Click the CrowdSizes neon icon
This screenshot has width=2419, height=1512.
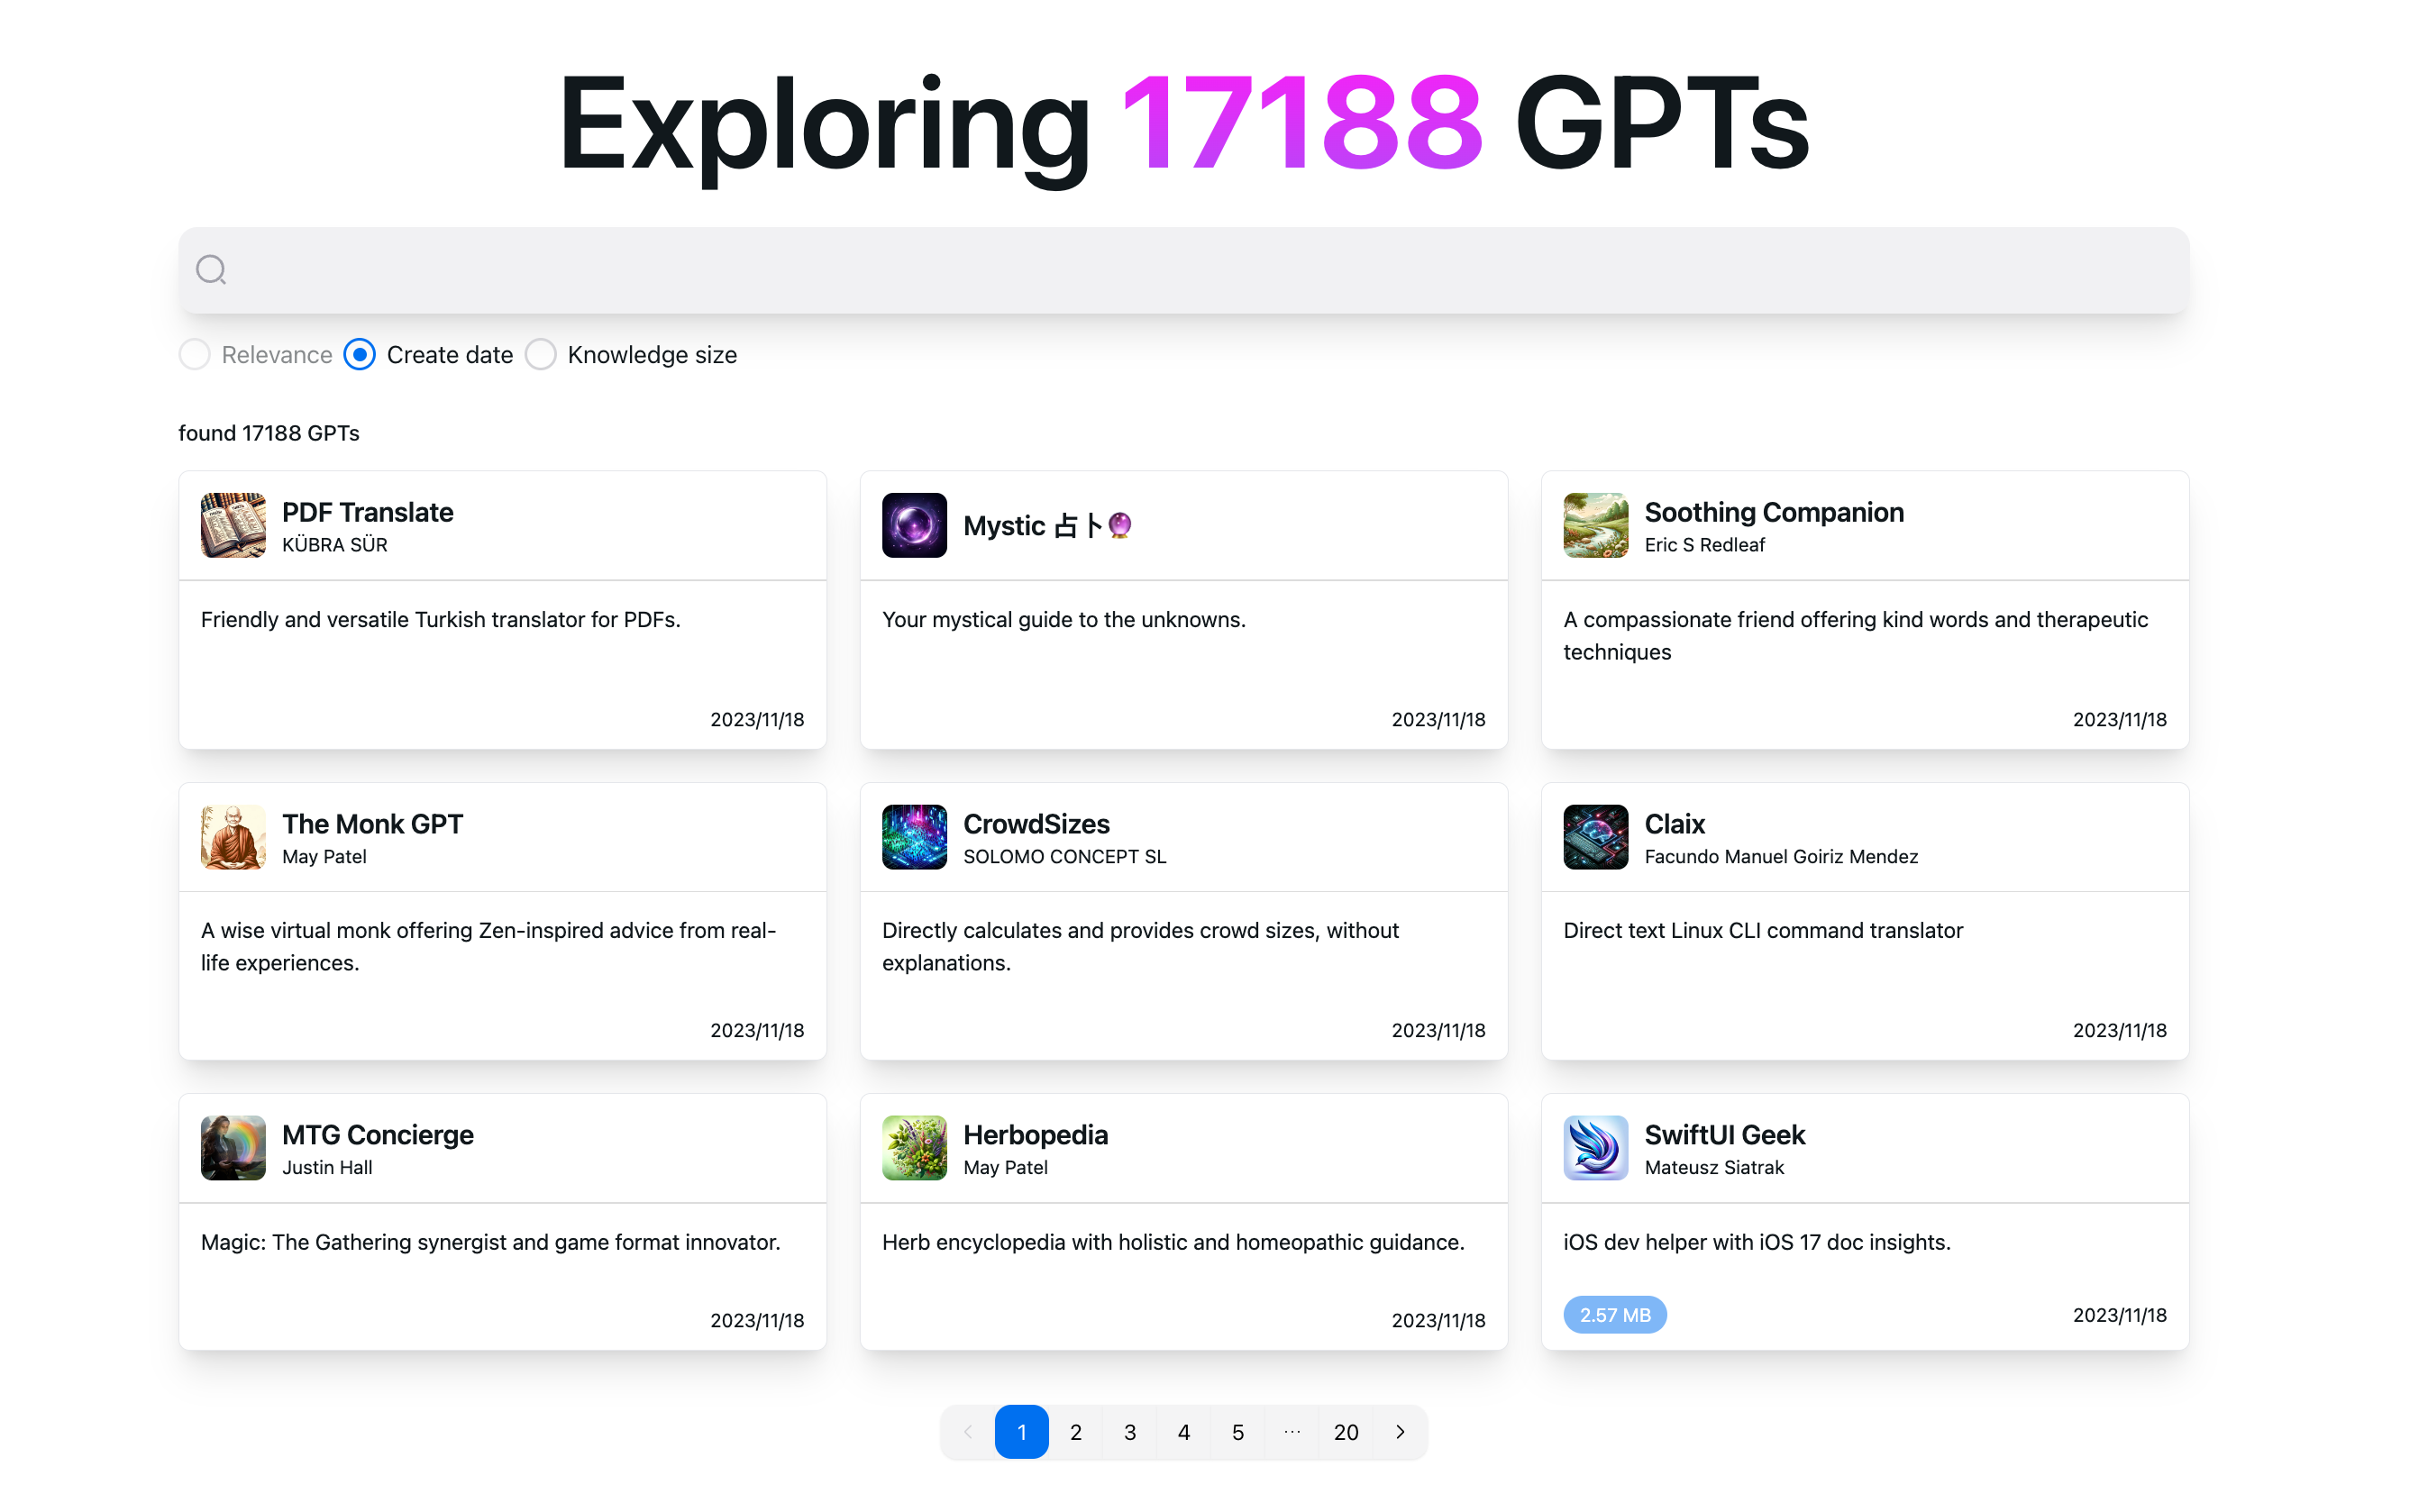(x=914, y=837)
